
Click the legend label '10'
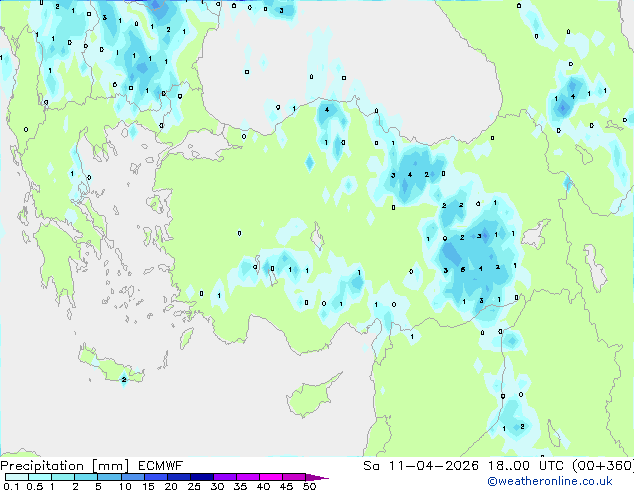[x=125, y=486]
